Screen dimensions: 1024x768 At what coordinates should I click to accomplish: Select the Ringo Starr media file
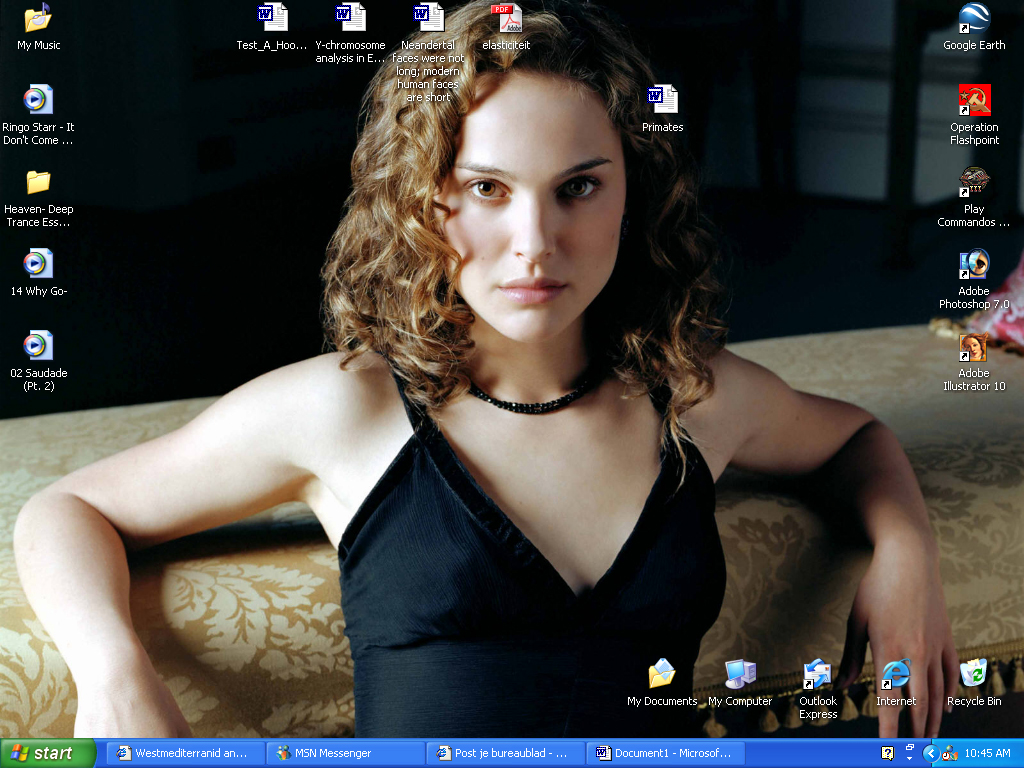click(38, 101)
